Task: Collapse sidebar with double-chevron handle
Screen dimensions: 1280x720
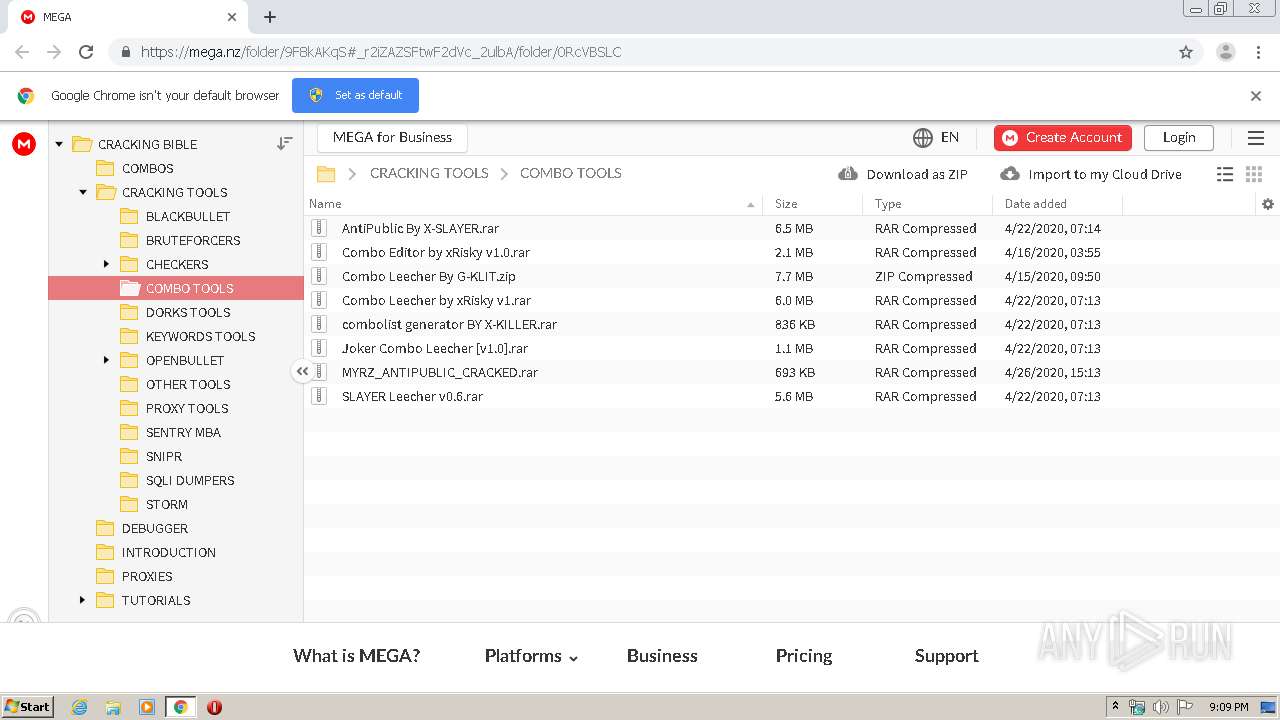Action: coord(302,371)
